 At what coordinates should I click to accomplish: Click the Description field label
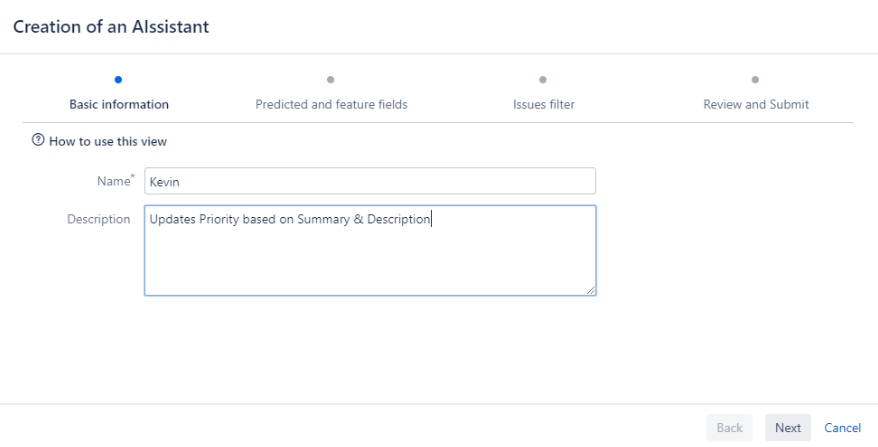98,219
